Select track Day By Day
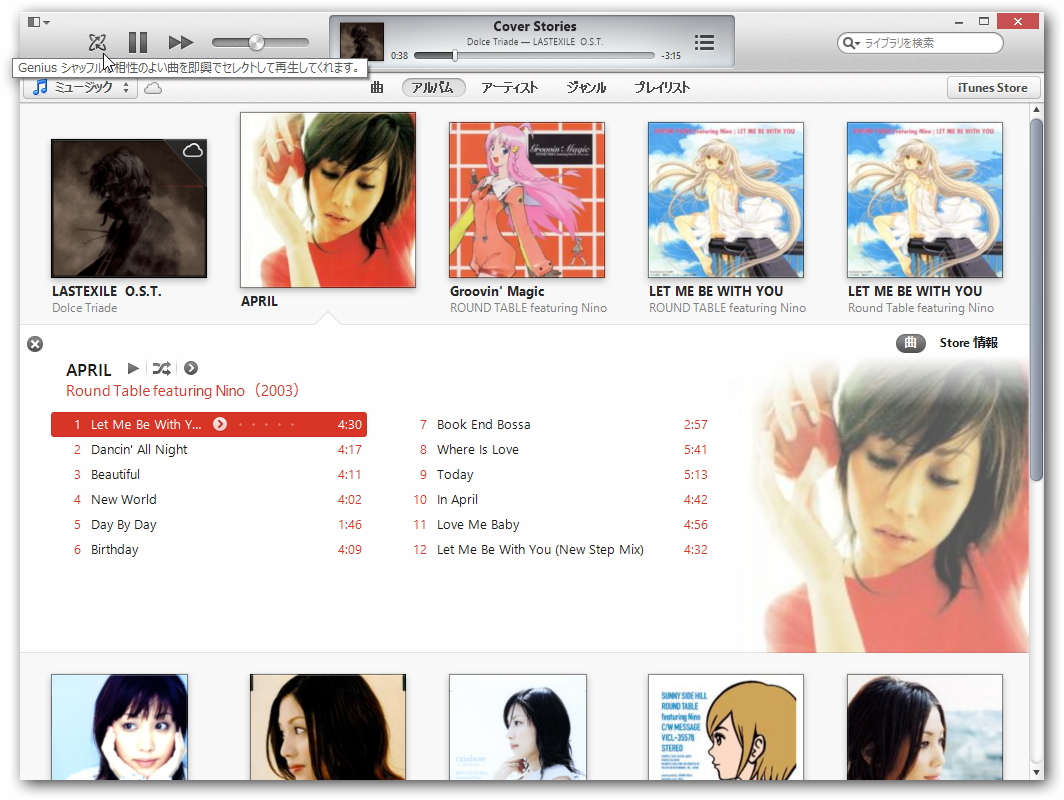Screen dimensions: 1064x800 point(209,525)
